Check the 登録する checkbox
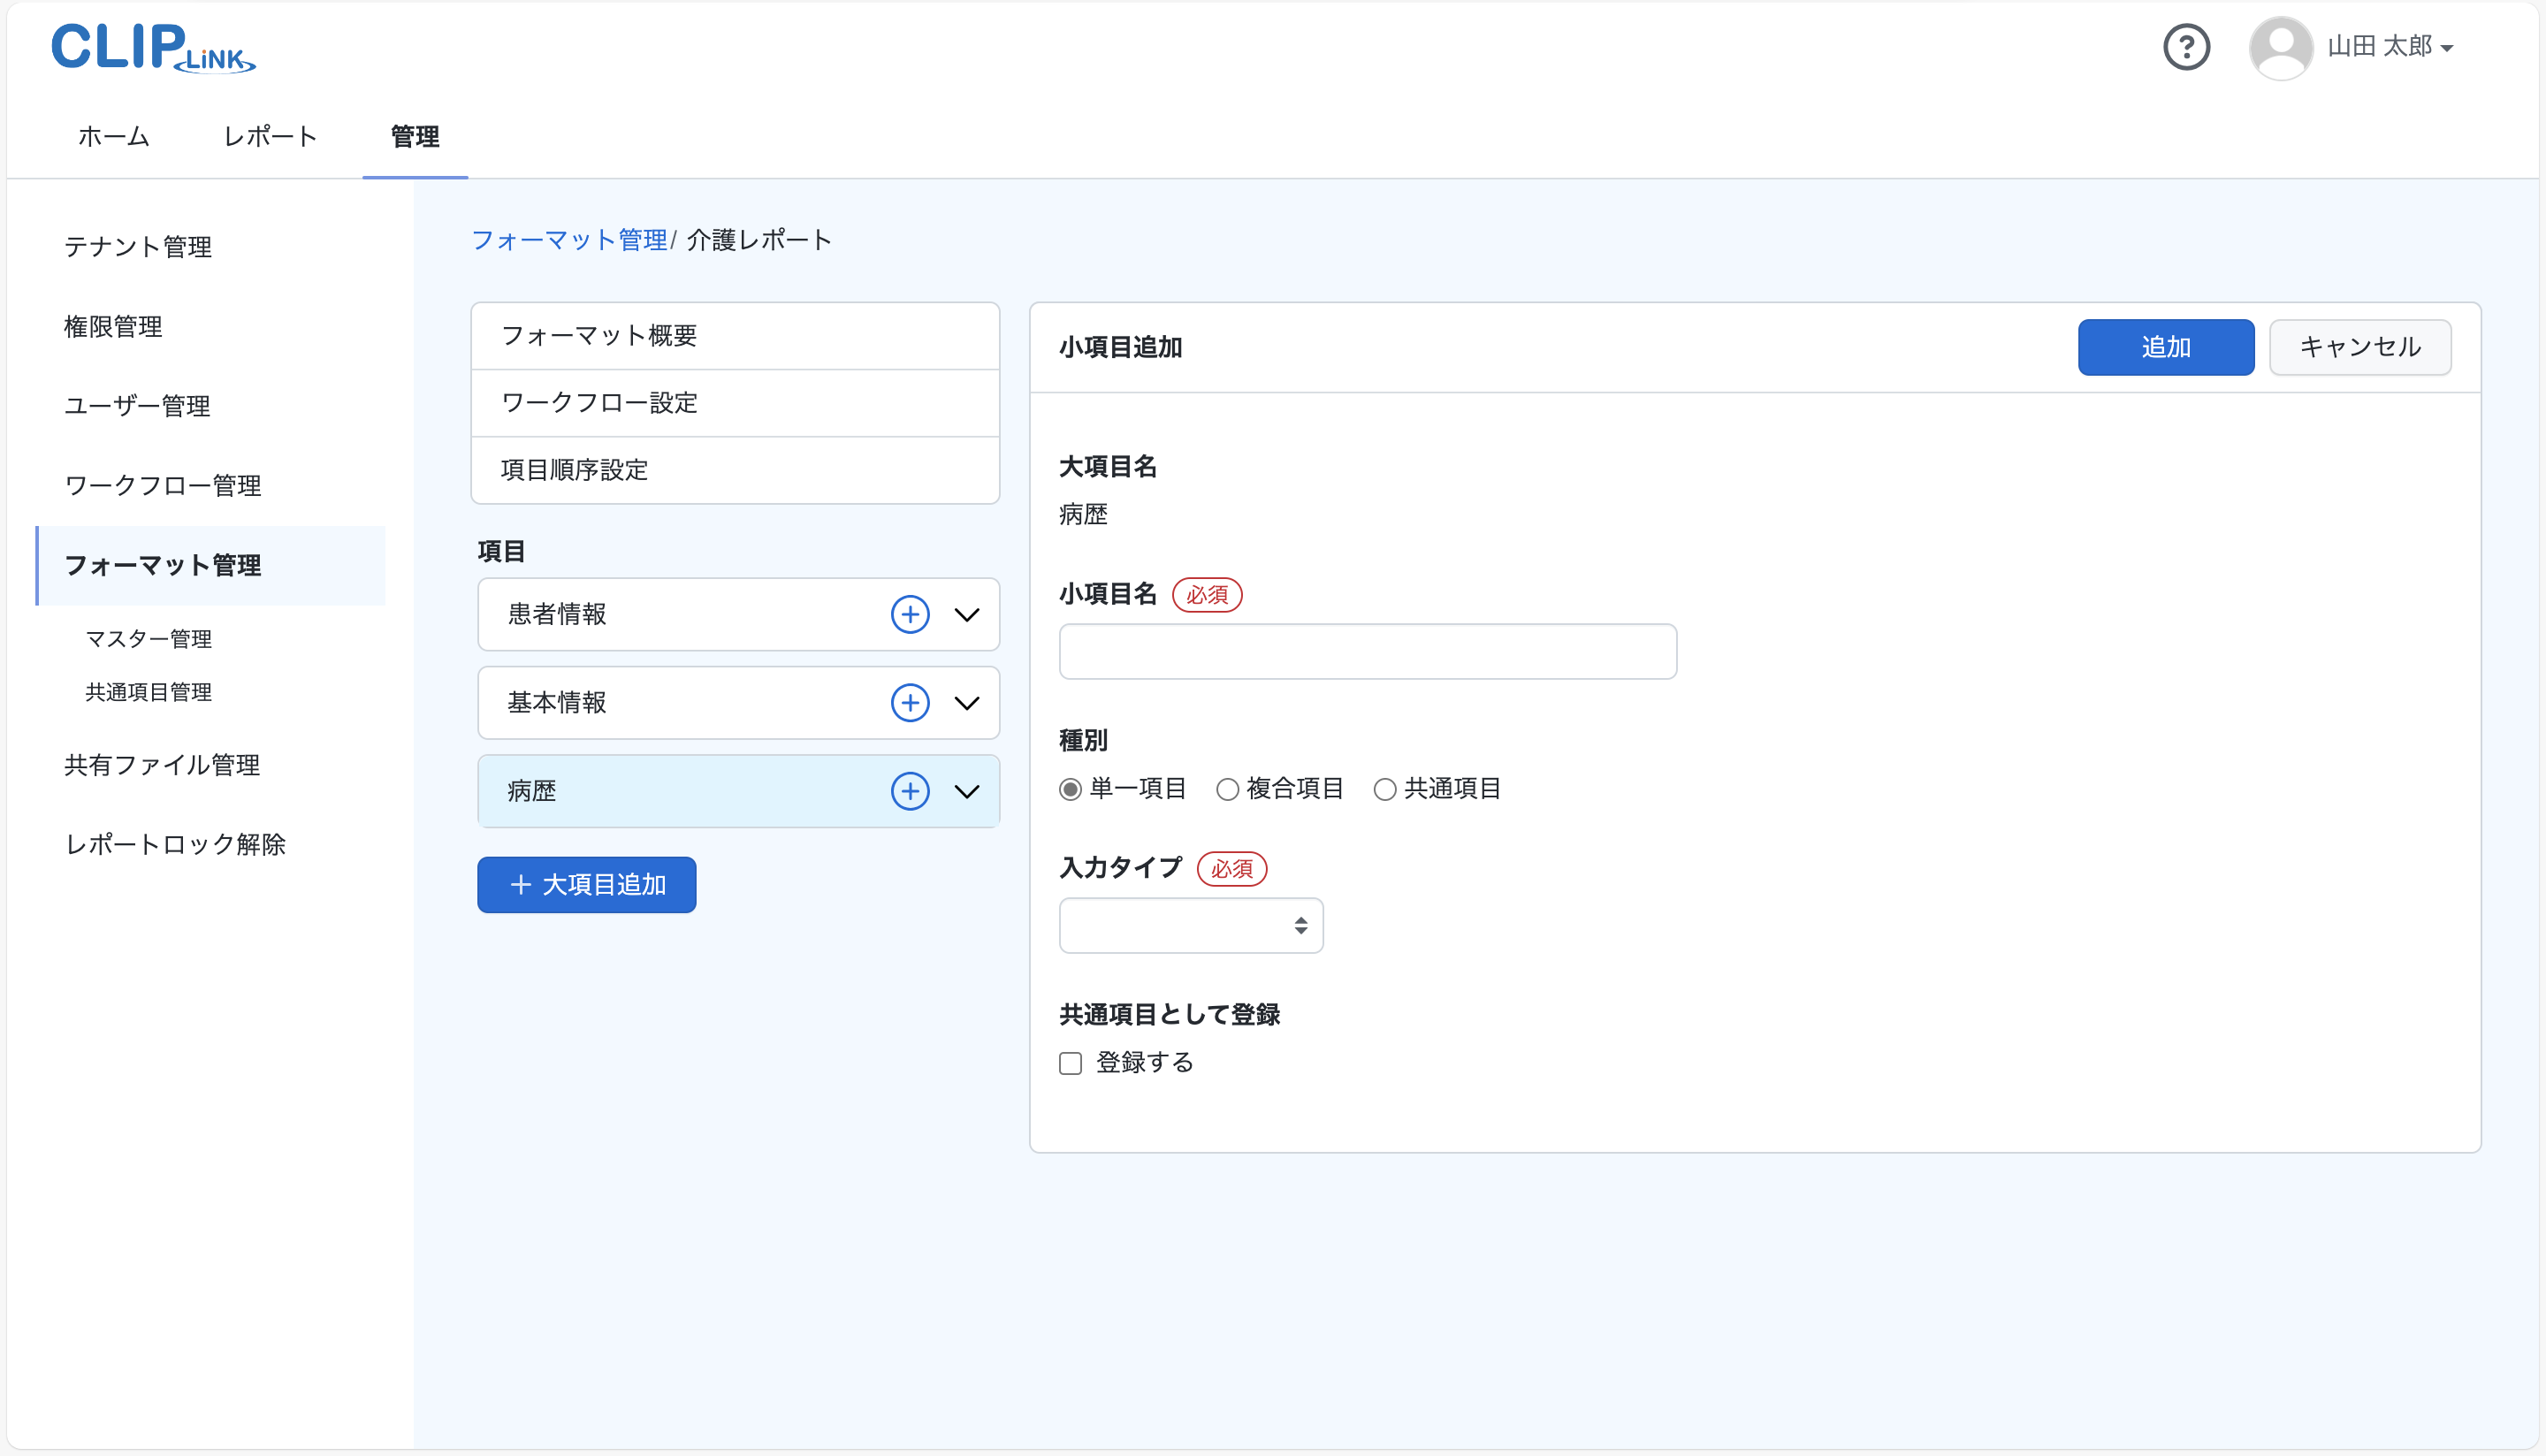The width and height of the screenshot is (2546, 1456). pyautogui.click(x=1071, y=1063)
